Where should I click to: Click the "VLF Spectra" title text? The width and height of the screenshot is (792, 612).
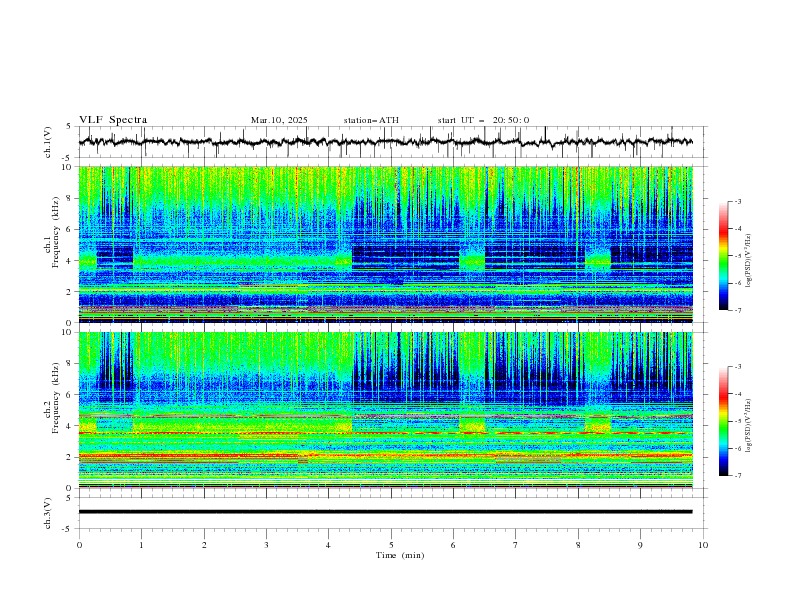coord(113,120)
